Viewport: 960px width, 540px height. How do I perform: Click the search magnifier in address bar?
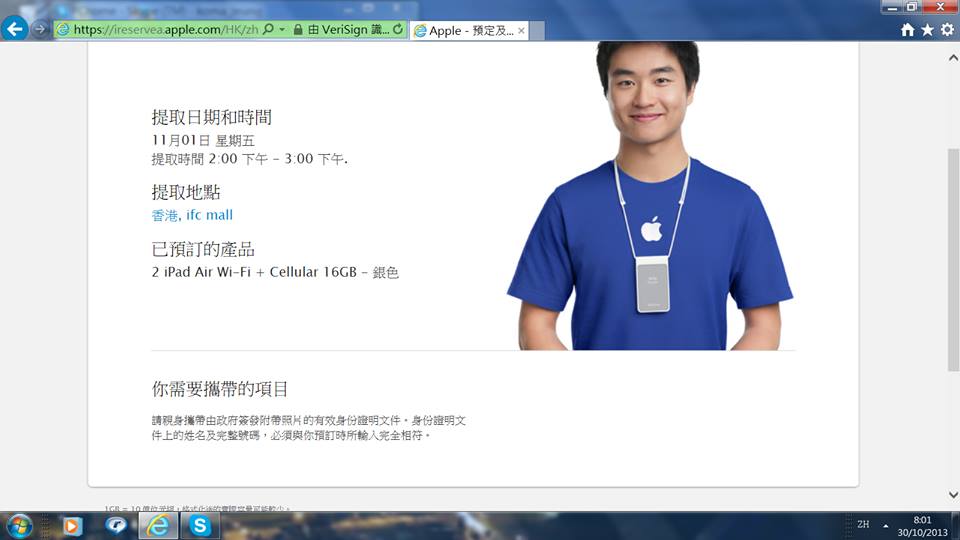(x=268, y=29)
